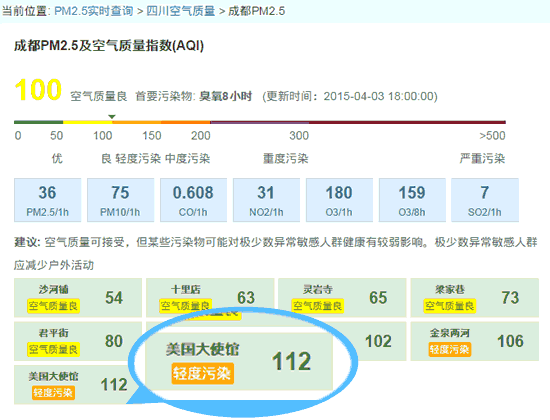
Task: Open the 君平街 station tile
Action: (78, 341)
